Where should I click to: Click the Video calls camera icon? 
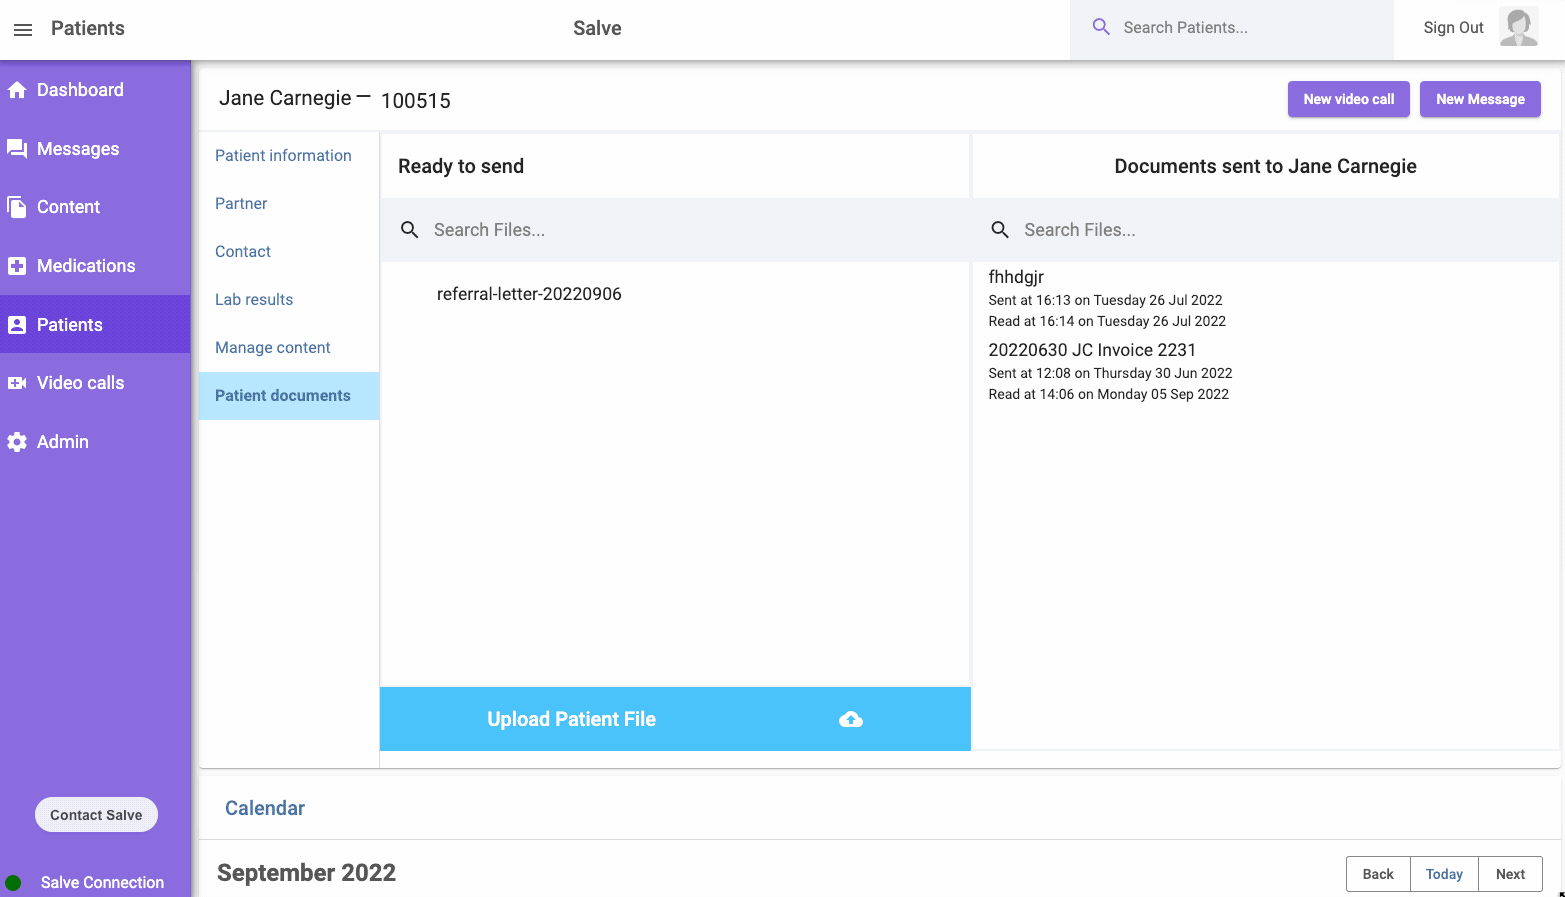pos(17,383)
